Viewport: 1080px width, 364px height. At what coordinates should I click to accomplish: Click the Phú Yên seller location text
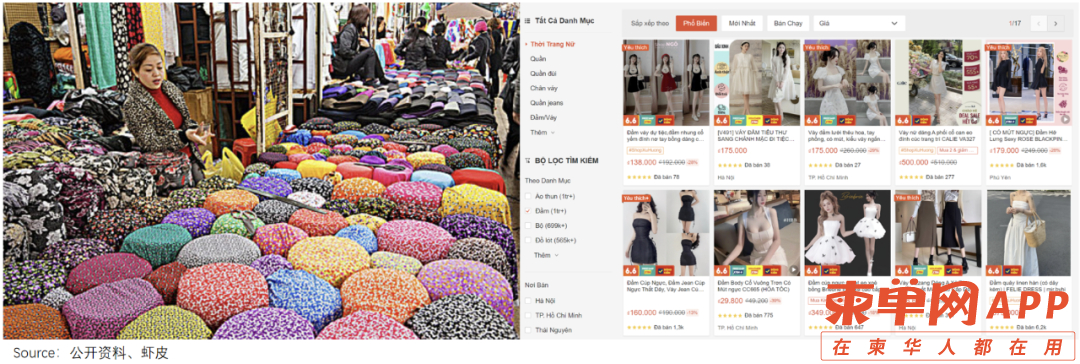click(999, 177)
